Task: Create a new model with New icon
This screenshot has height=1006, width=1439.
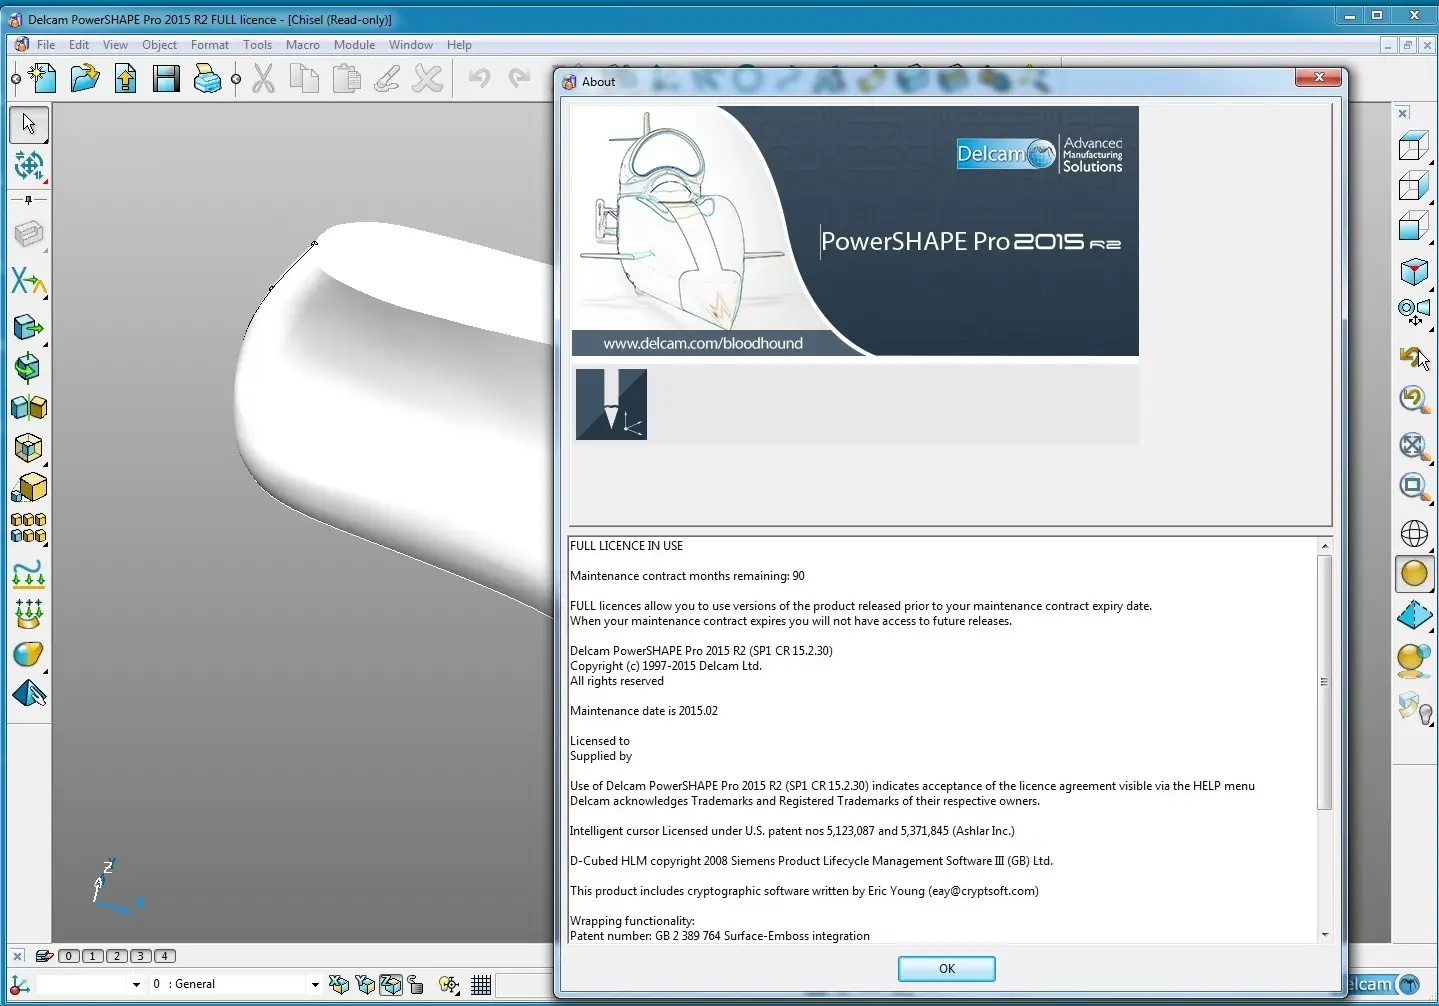Action: [x=42, y=78]
